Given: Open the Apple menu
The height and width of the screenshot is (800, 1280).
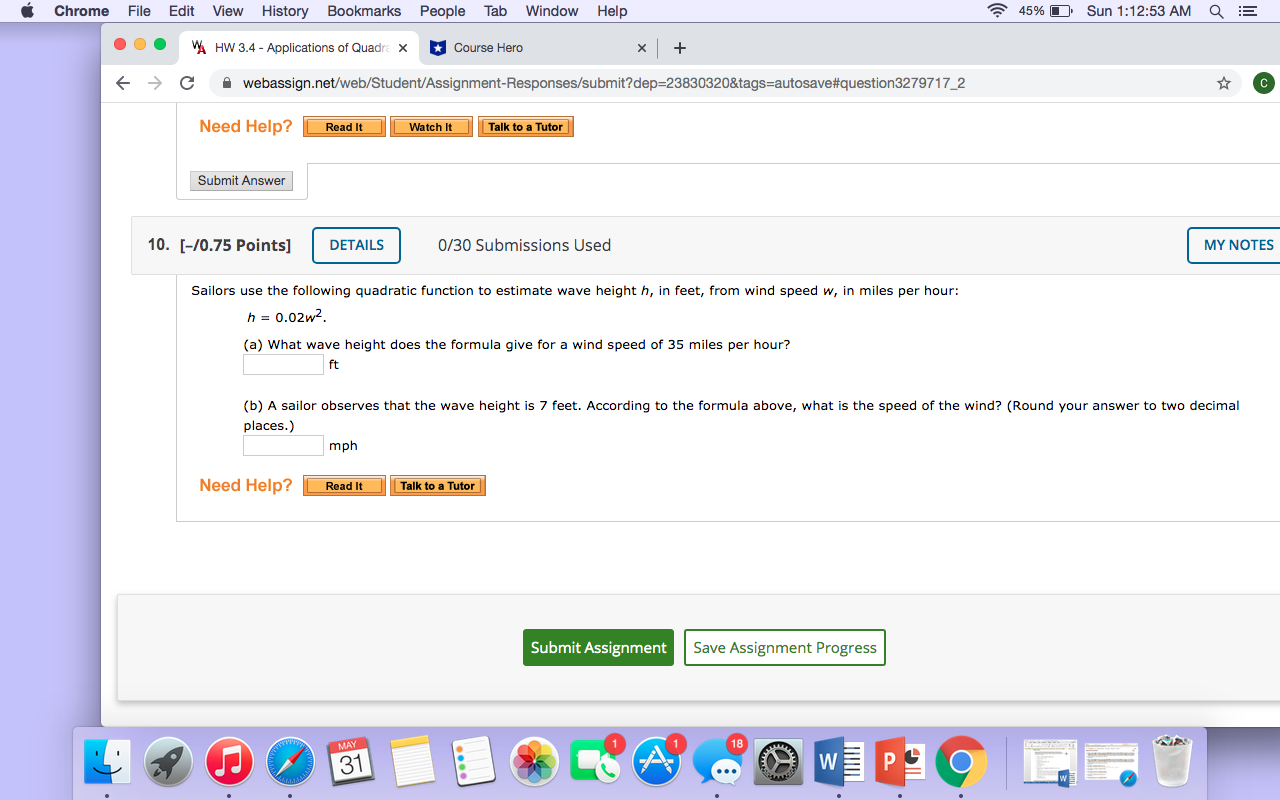Looking at the screenshot, I should (x=26, y=11).
